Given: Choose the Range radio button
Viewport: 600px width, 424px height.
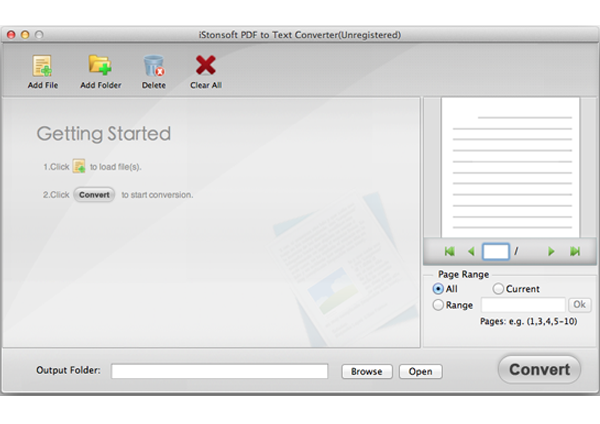Looking at the screenshot, I should tap(438, 305).
